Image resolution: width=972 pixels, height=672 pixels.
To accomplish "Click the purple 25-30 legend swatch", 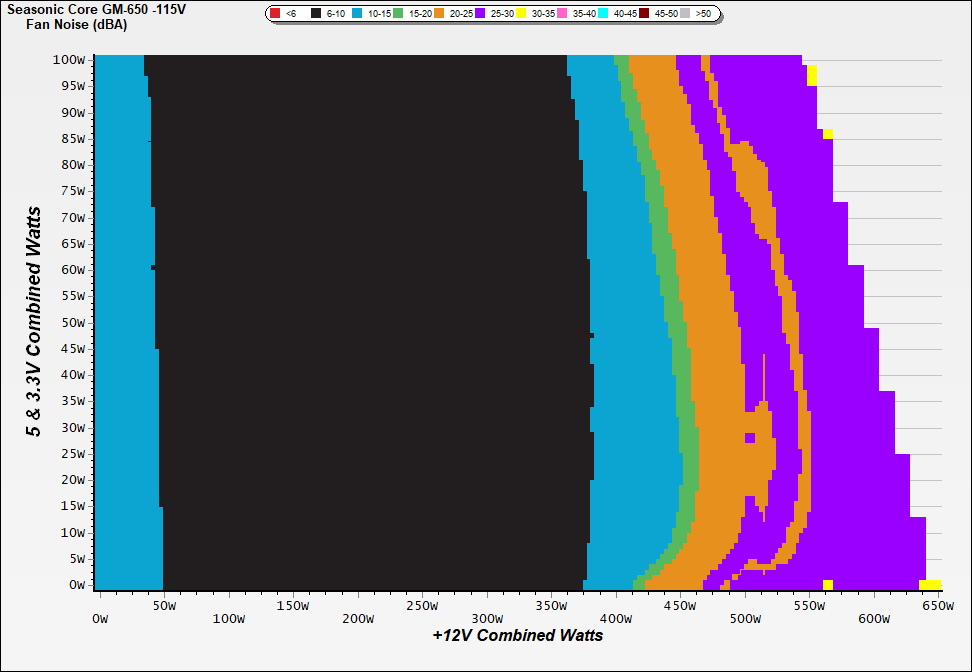I will tap(480, 14).
